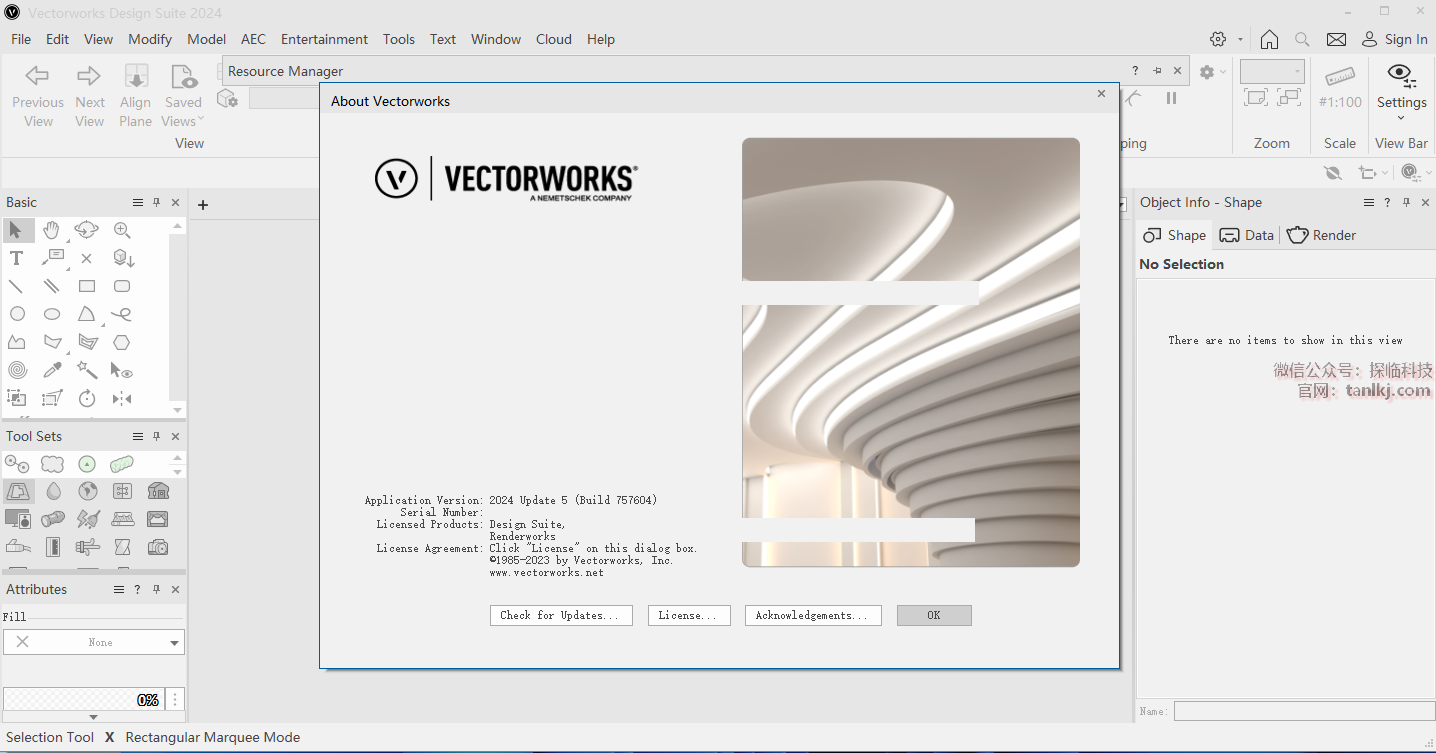Switch to the Render tab

pos(1322,235)
